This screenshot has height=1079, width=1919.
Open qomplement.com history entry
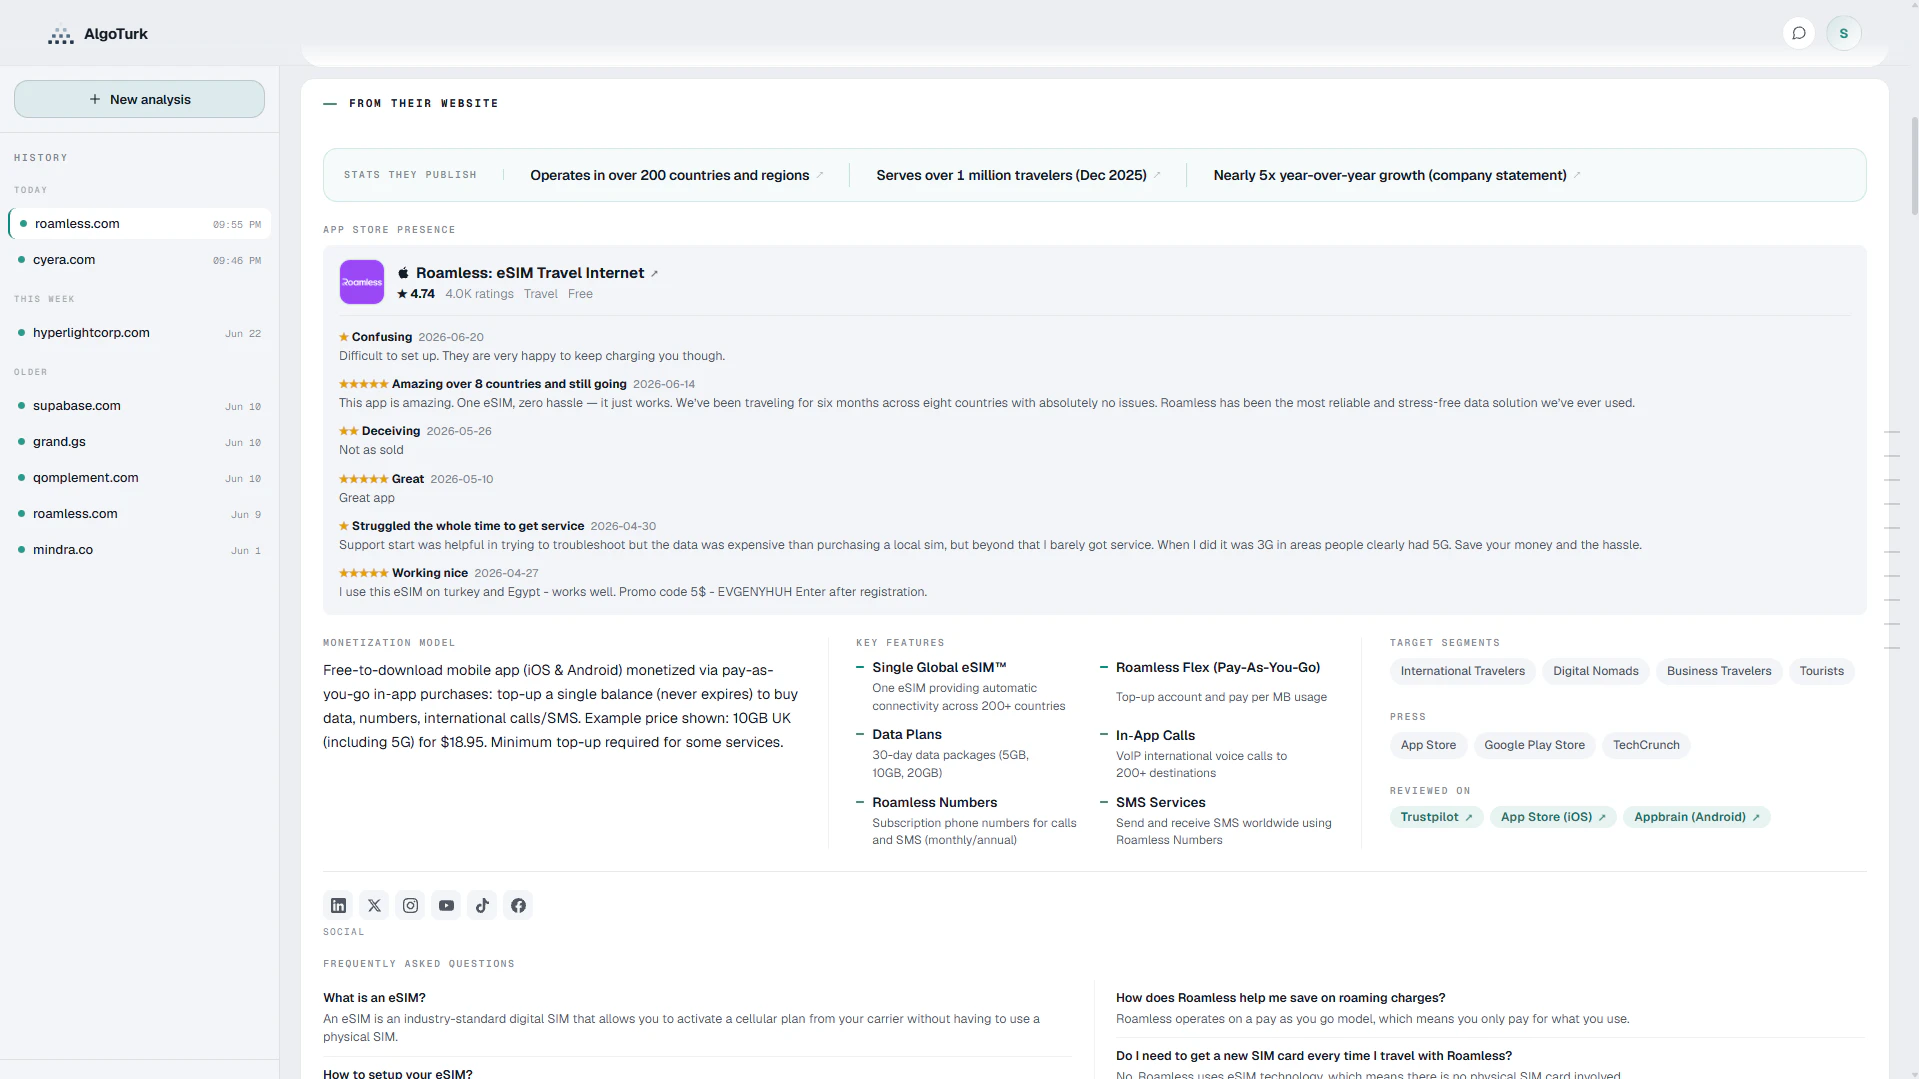coord(139,478)
